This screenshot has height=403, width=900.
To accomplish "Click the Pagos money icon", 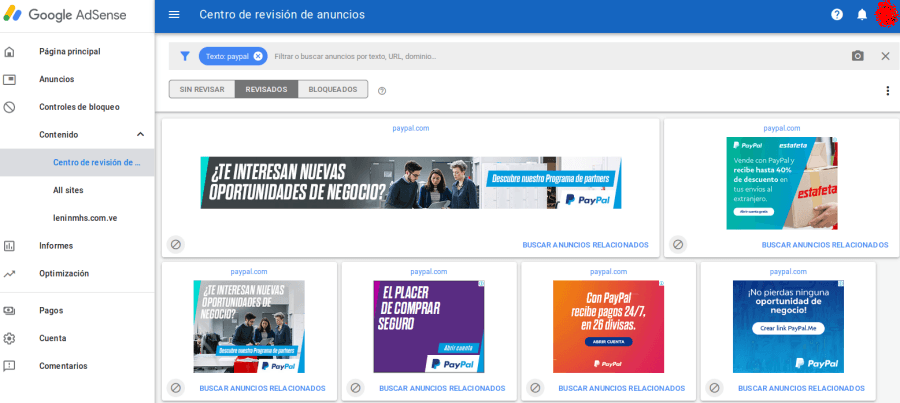I will (9, 311).
